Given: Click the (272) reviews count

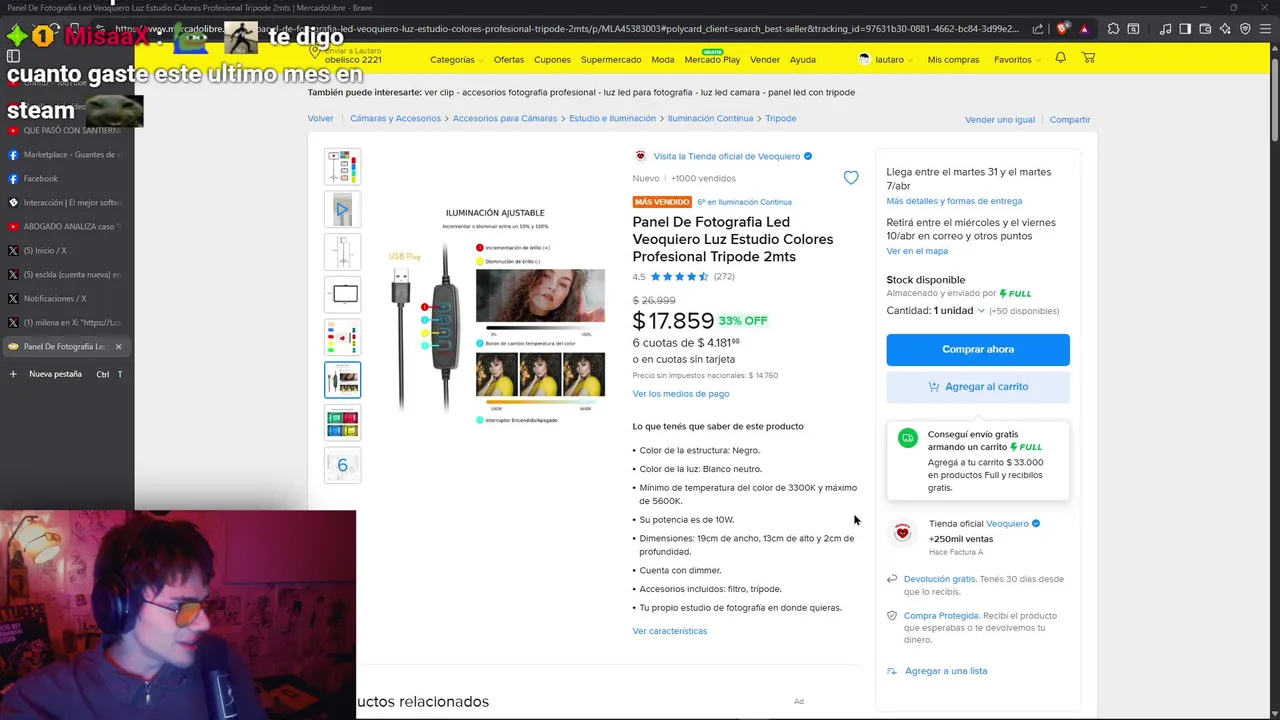Looking at the screenshot, I should click(724, 277).
